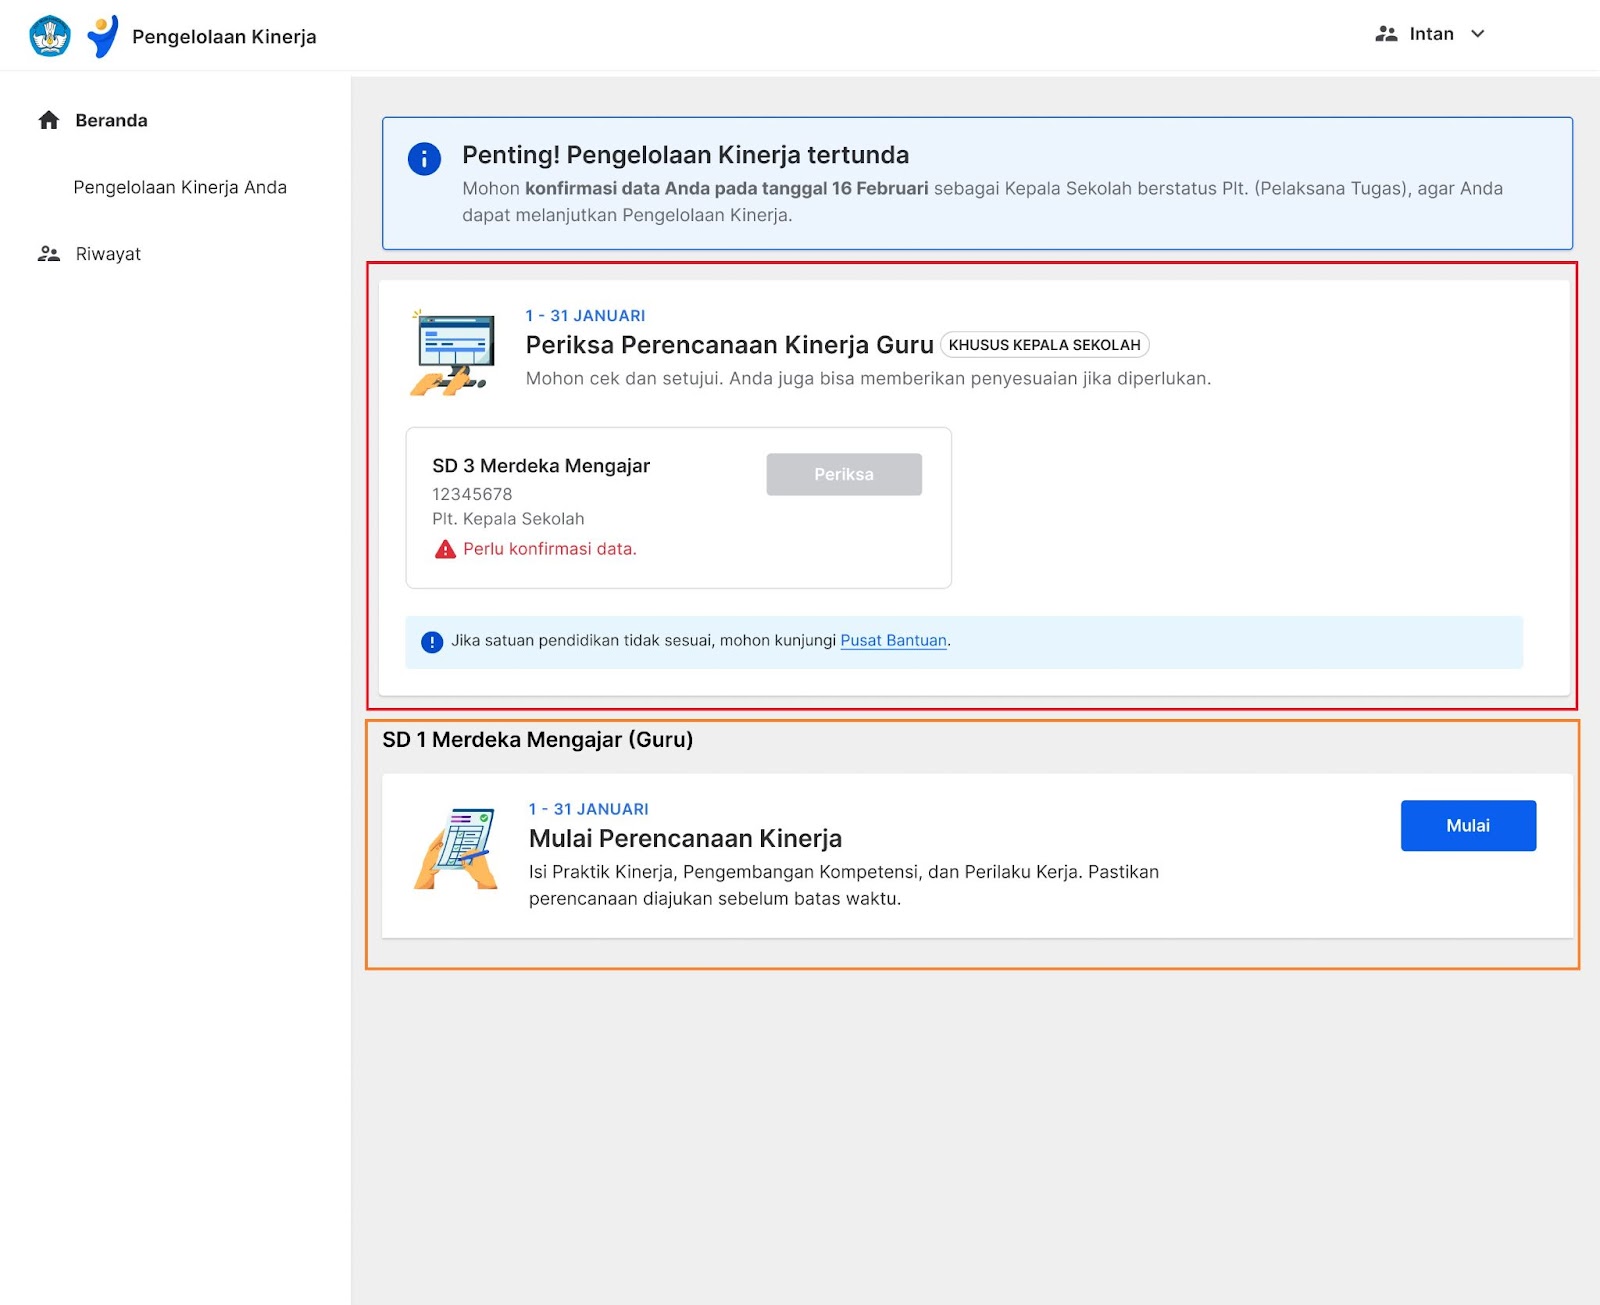Click the computer illustration for Periksa Perencanaan
Screen dimensions: 1600x1305
(x=454, y=352)
